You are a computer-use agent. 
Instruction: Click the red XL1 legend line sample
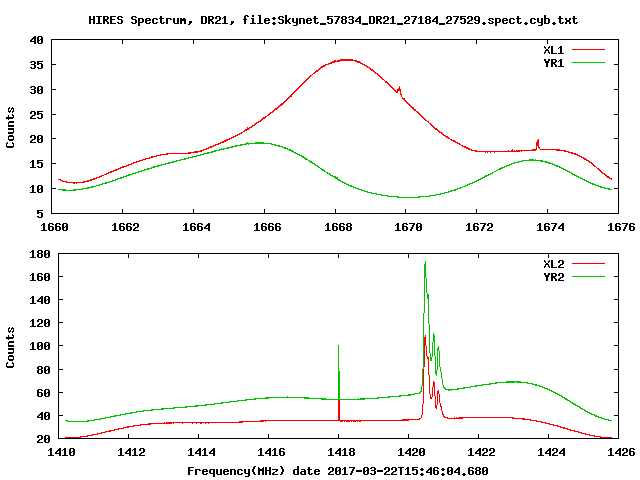click(x=591, y=48)
